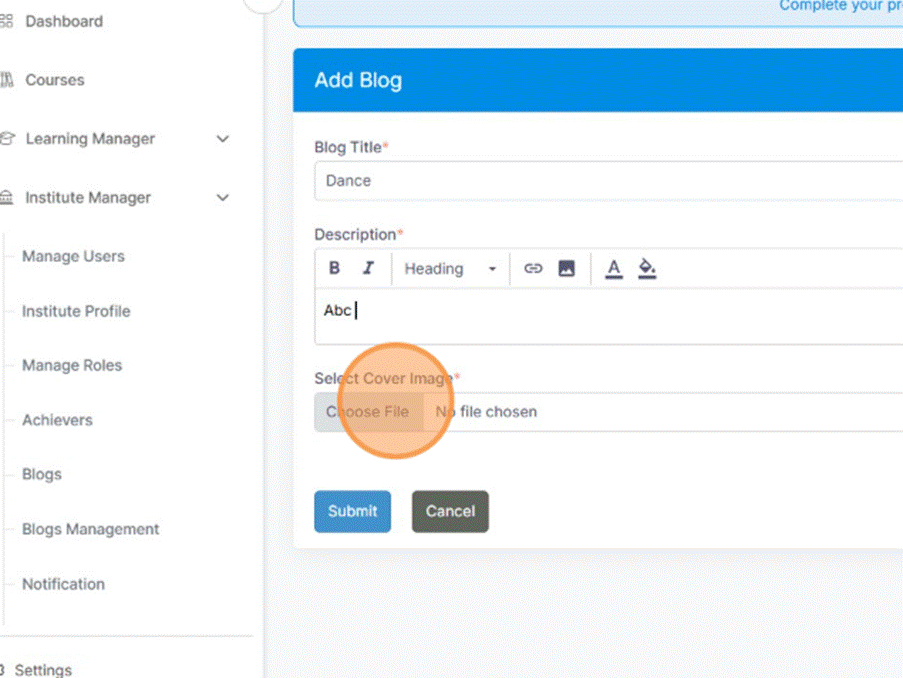903x678 pixels.
Task: Toggle italic formatting in description editor
Action: (368, 268)
